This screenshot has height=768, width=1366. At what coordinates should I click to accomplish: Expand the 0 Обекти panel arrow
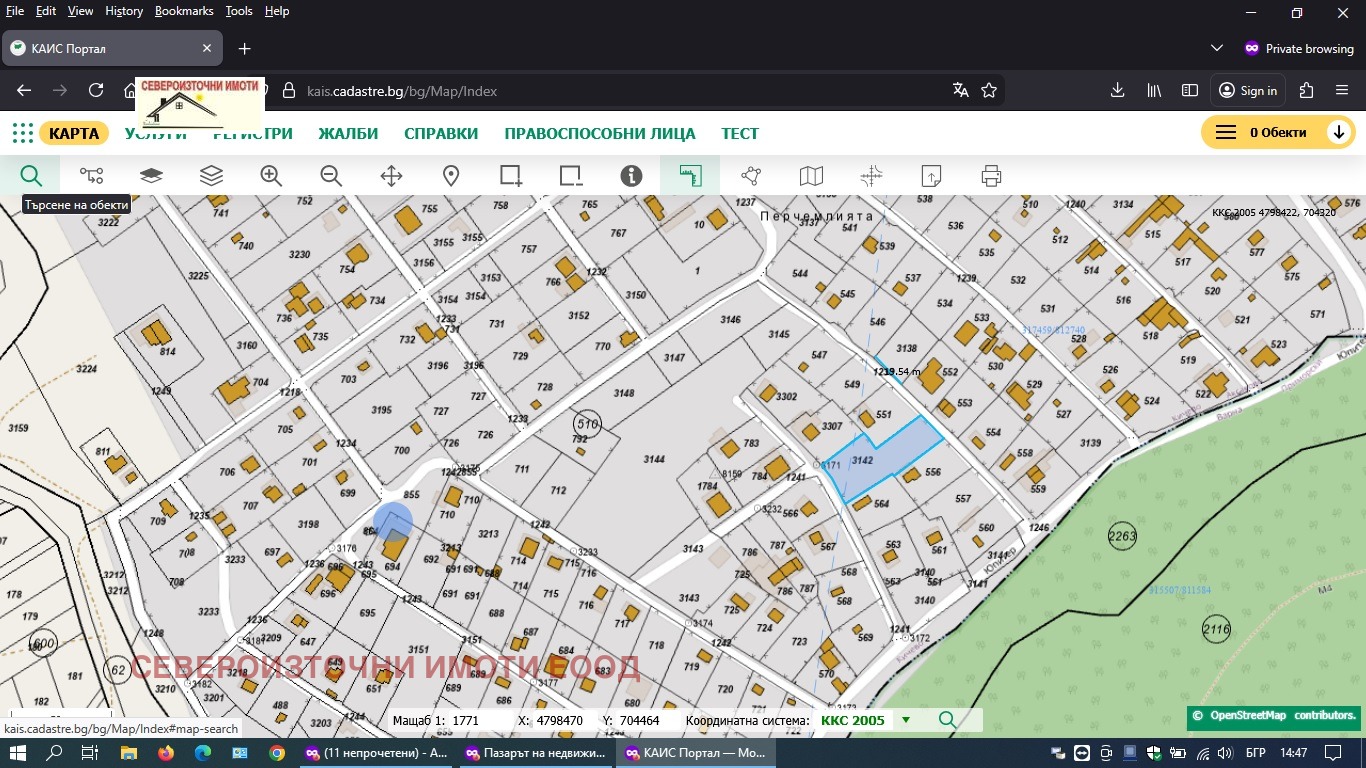tap(1338, 133)
